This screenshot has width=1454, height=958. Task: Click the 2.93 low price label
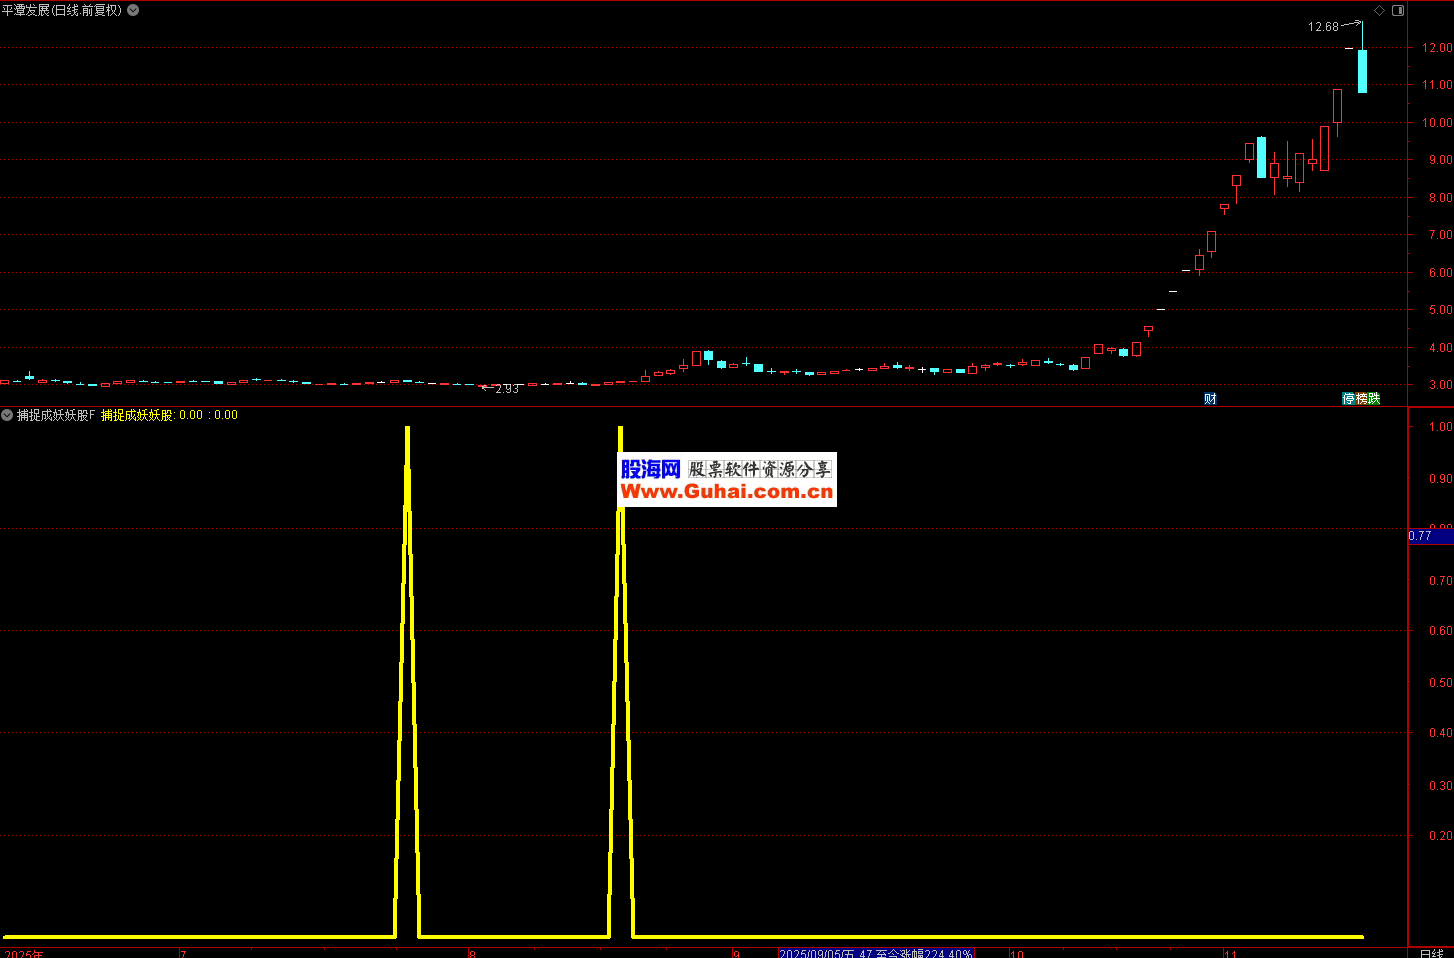click(507, 389)
